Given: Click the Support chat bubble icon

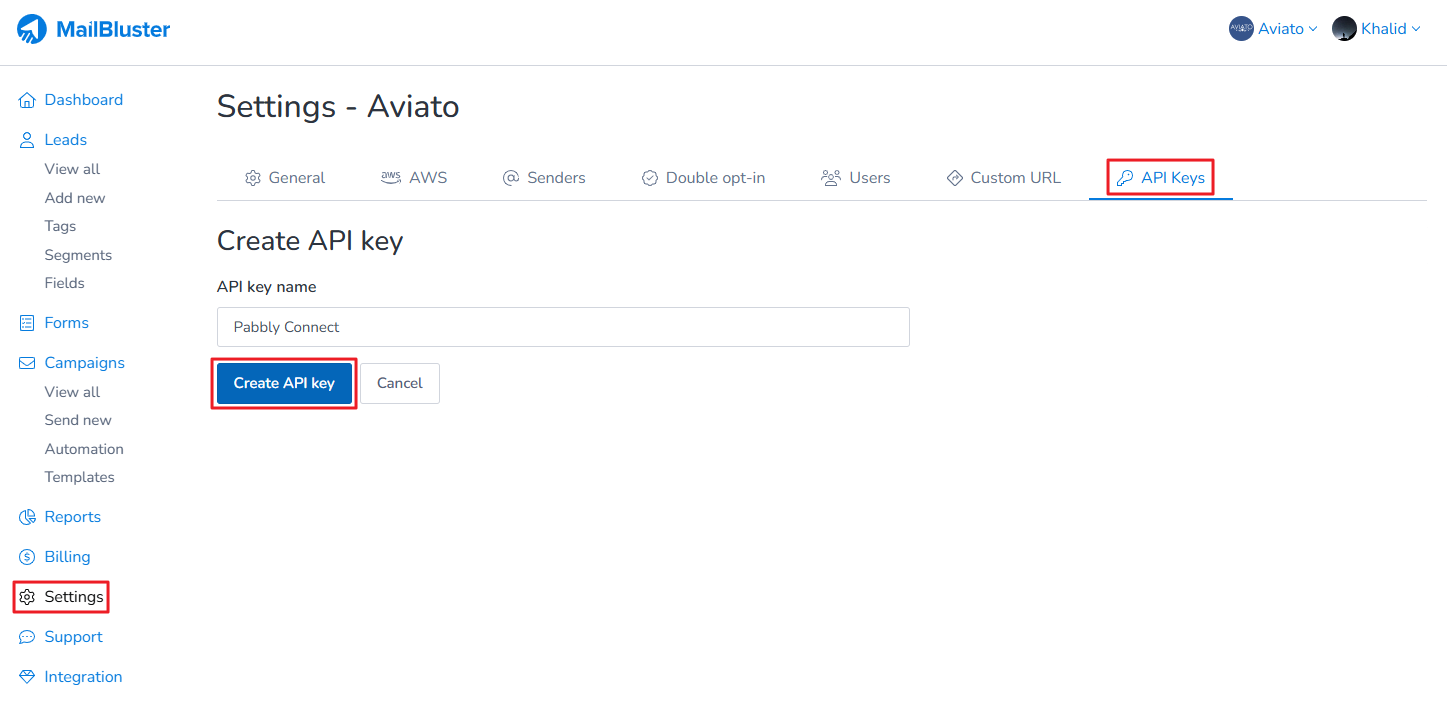Looking at the screenshot, I should 27,637.
